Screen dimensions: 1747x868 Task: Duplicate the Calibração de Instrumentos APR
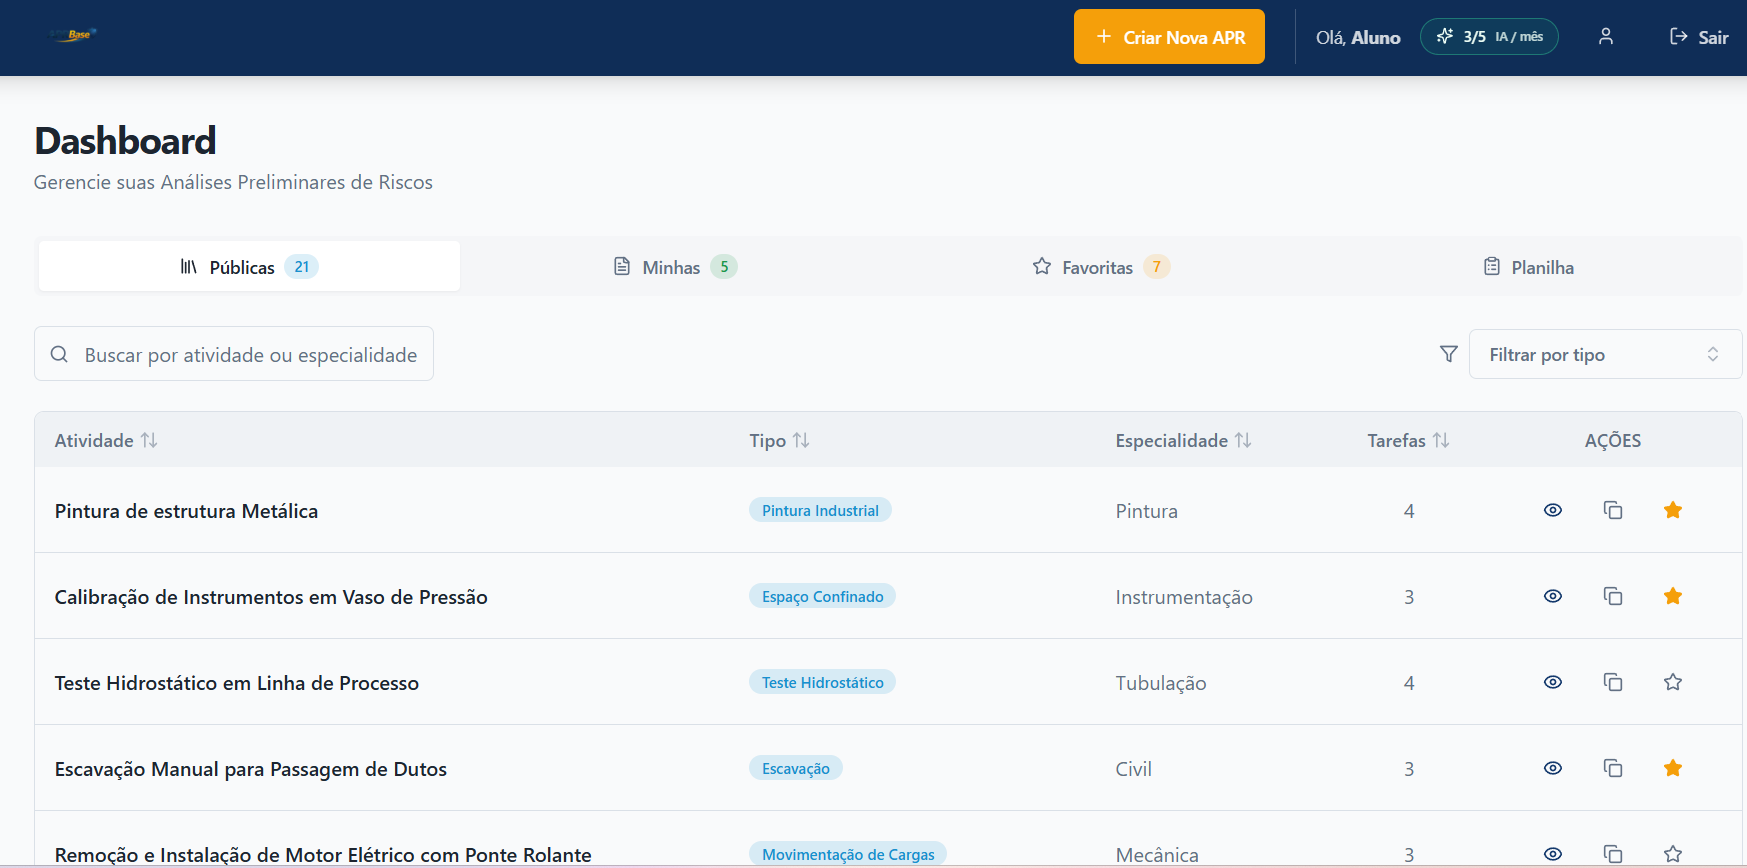point(1613,596)
